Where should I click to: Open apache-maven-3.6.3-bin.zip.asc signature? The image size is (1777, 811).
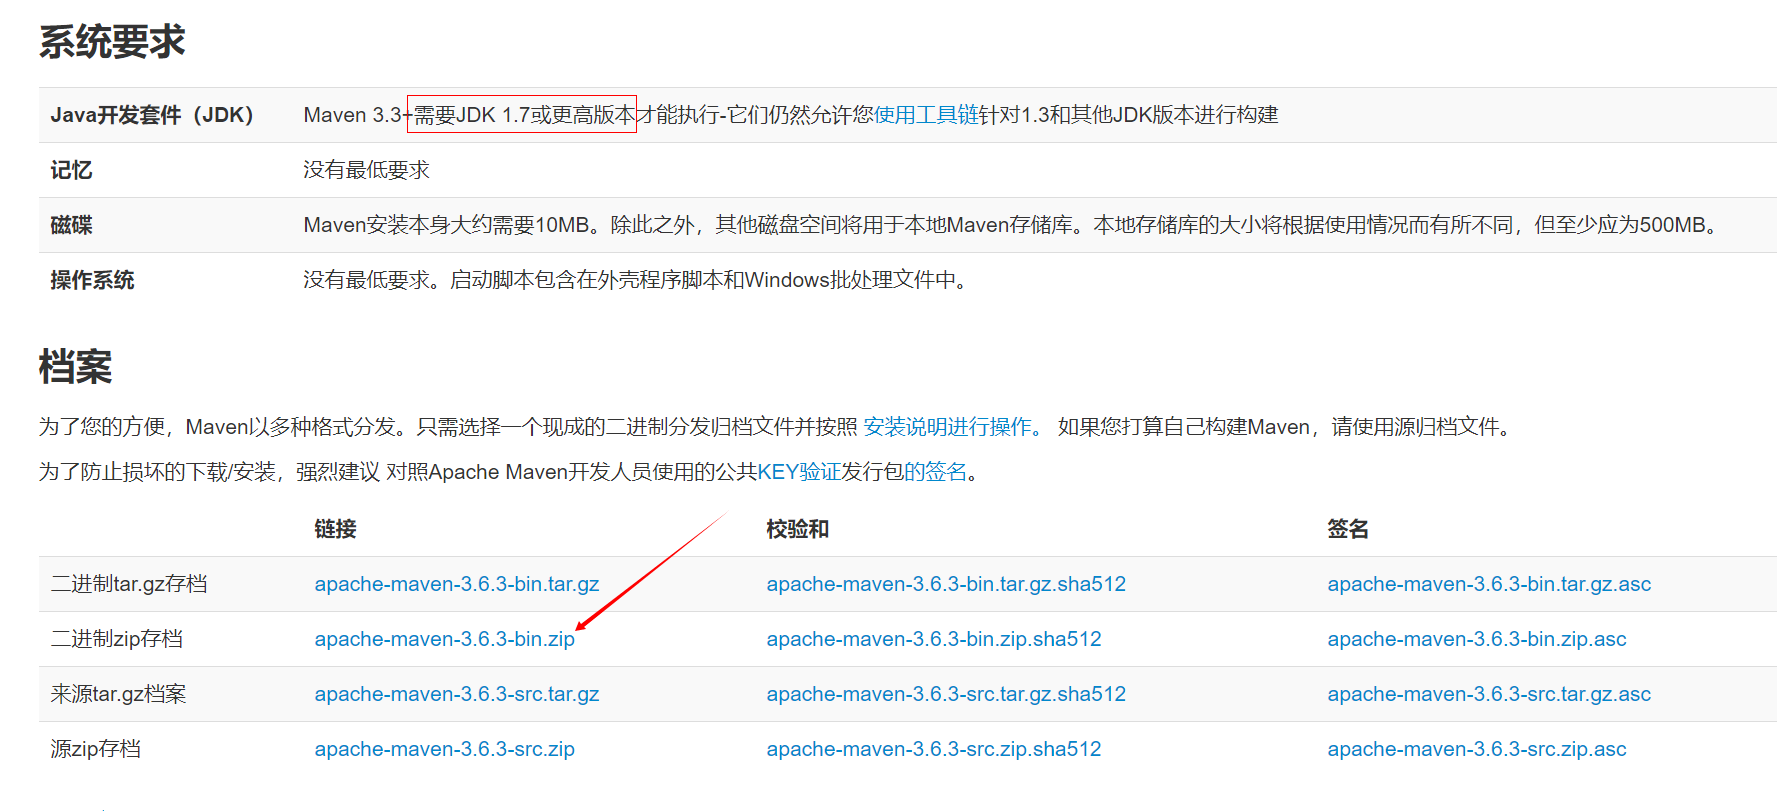click(x=1477, y=639)
